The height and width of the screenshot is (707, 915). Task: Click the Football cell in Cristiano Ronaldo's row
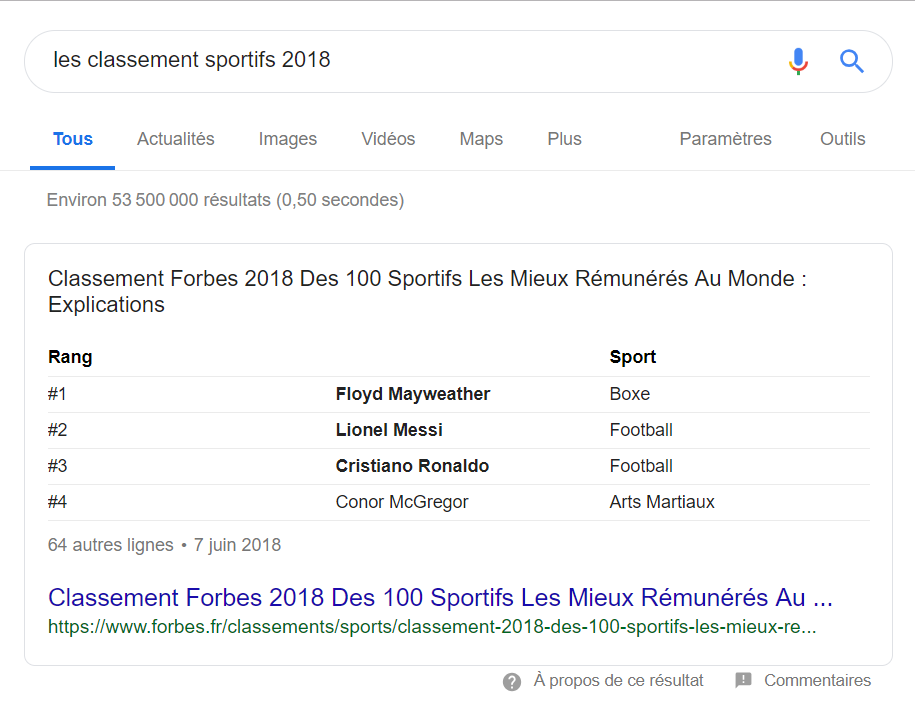[641, 466]
